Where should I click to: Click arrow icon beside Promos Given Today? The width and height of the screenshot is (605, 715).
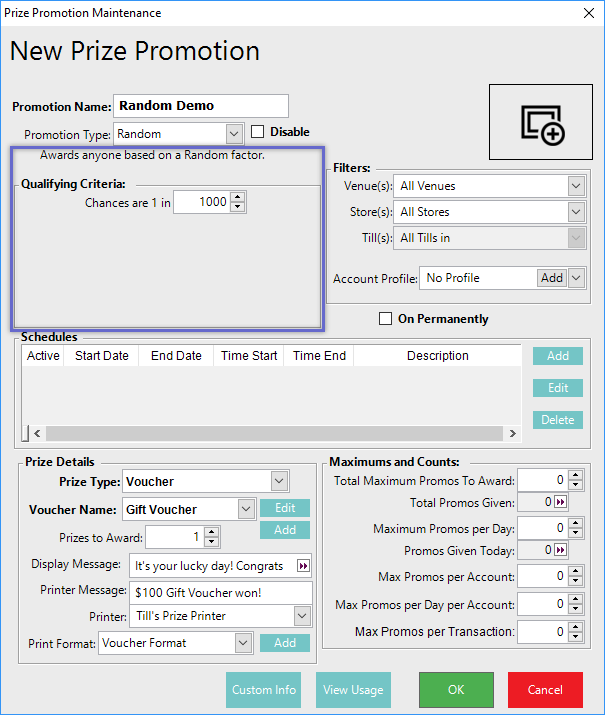tap(561, 551)
